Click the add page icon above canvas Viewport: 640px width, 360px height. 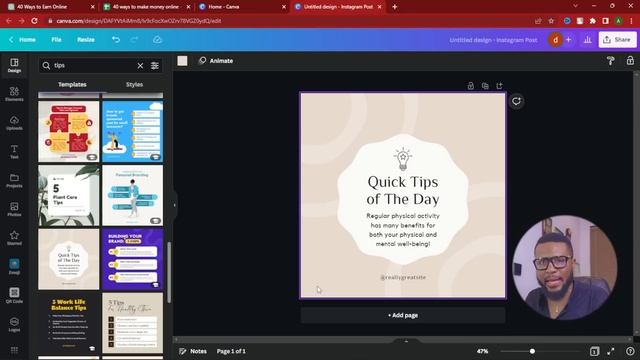click(x=499, y=86)
